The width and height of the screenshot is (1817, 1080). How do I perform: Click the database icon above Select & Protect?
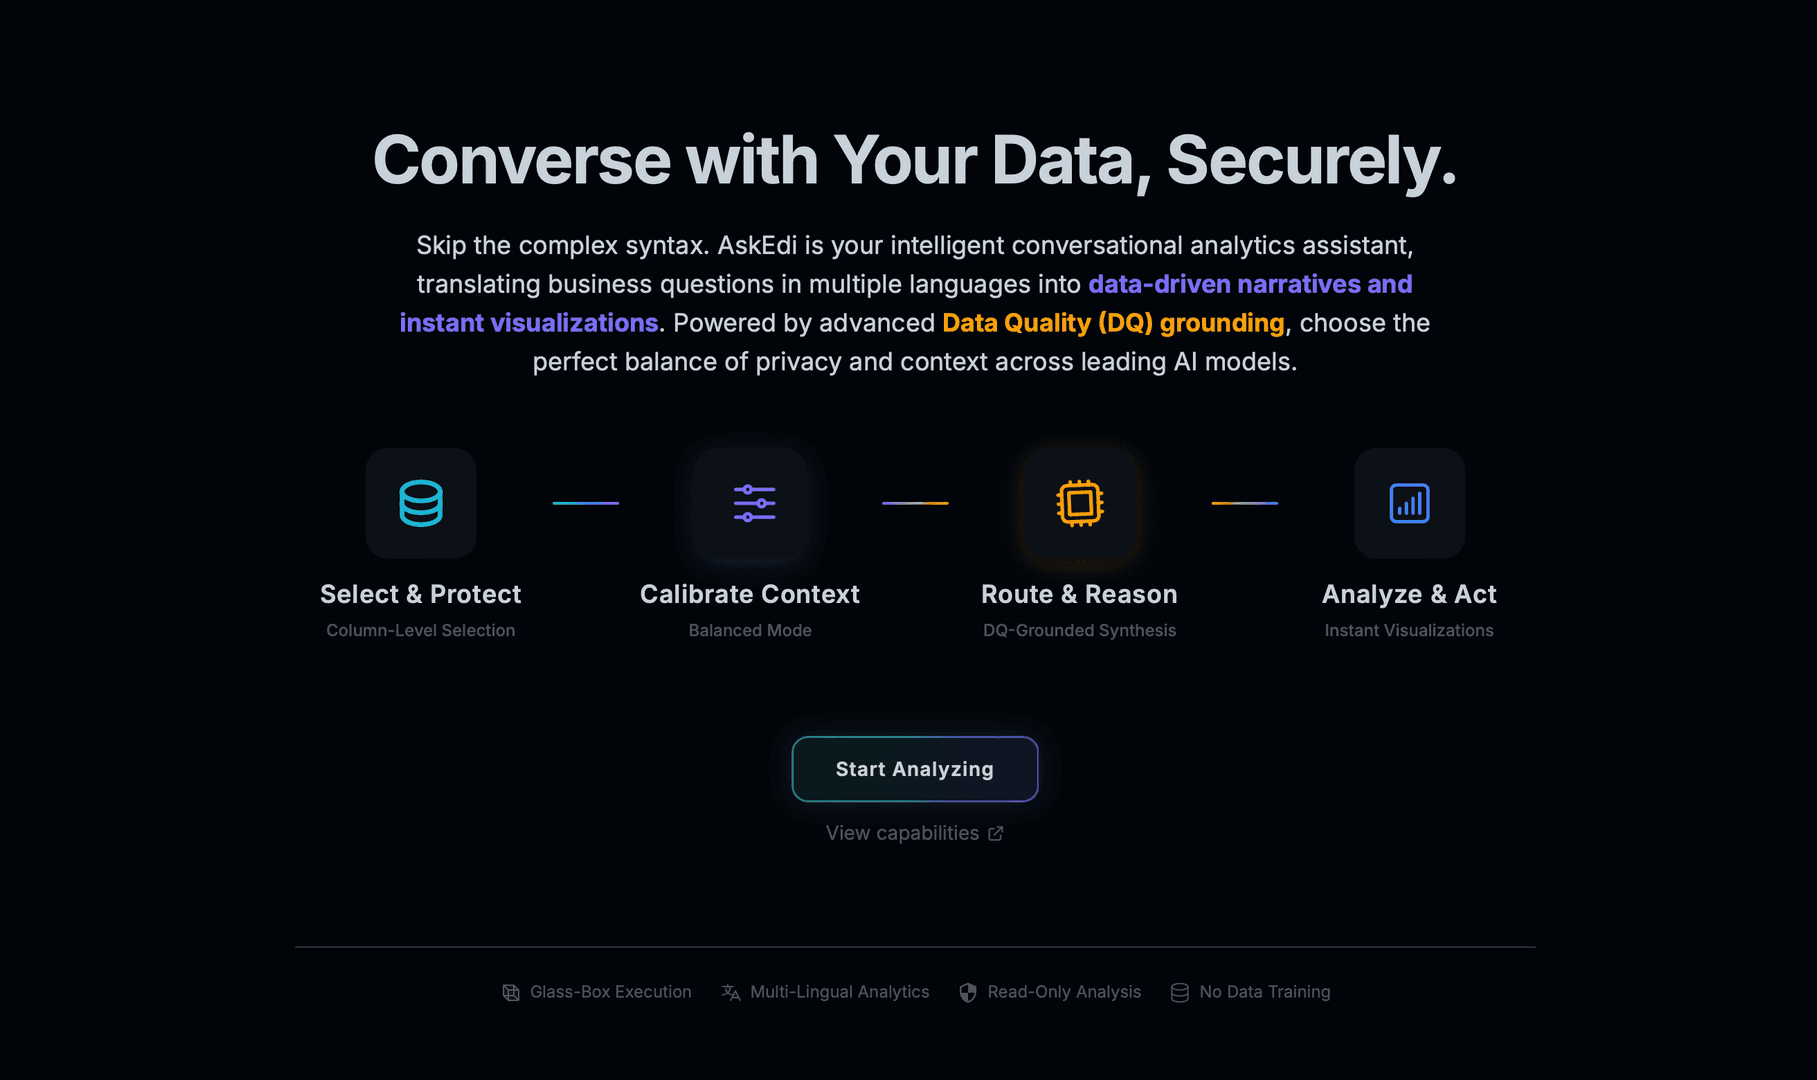421,503
